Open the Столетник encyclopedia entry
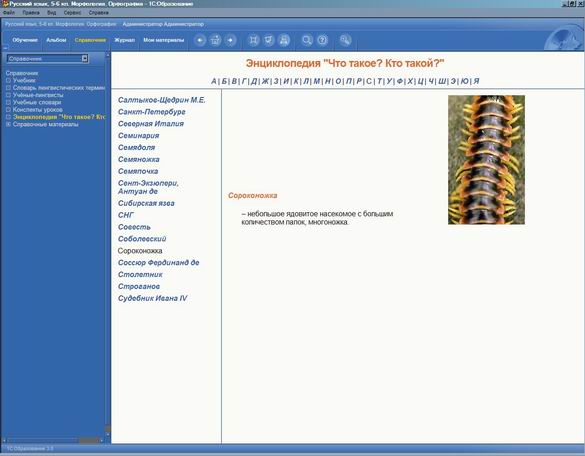The image size is (585, 456). pos(140,275)
